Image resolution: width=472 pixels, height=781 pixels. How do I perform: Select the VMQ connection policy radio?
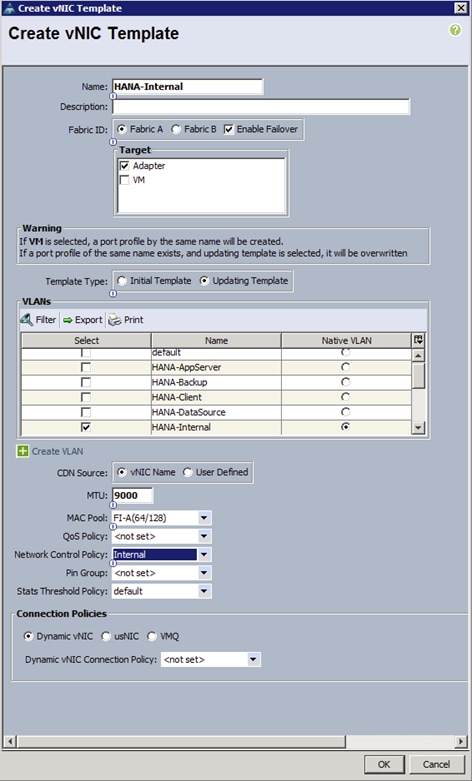pyautogui.click(x=151, y=637)
